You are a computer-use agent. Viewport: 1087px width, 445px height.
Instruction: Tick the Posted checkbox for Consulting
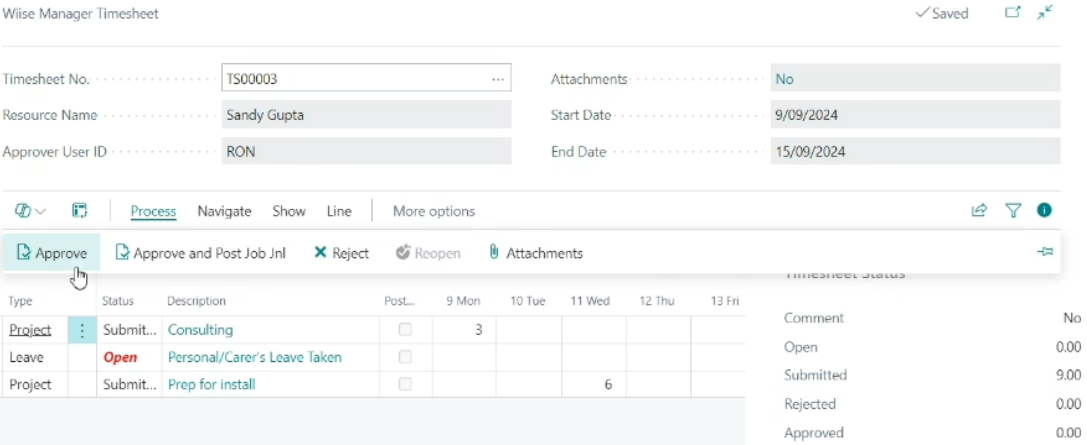point(405,330)
